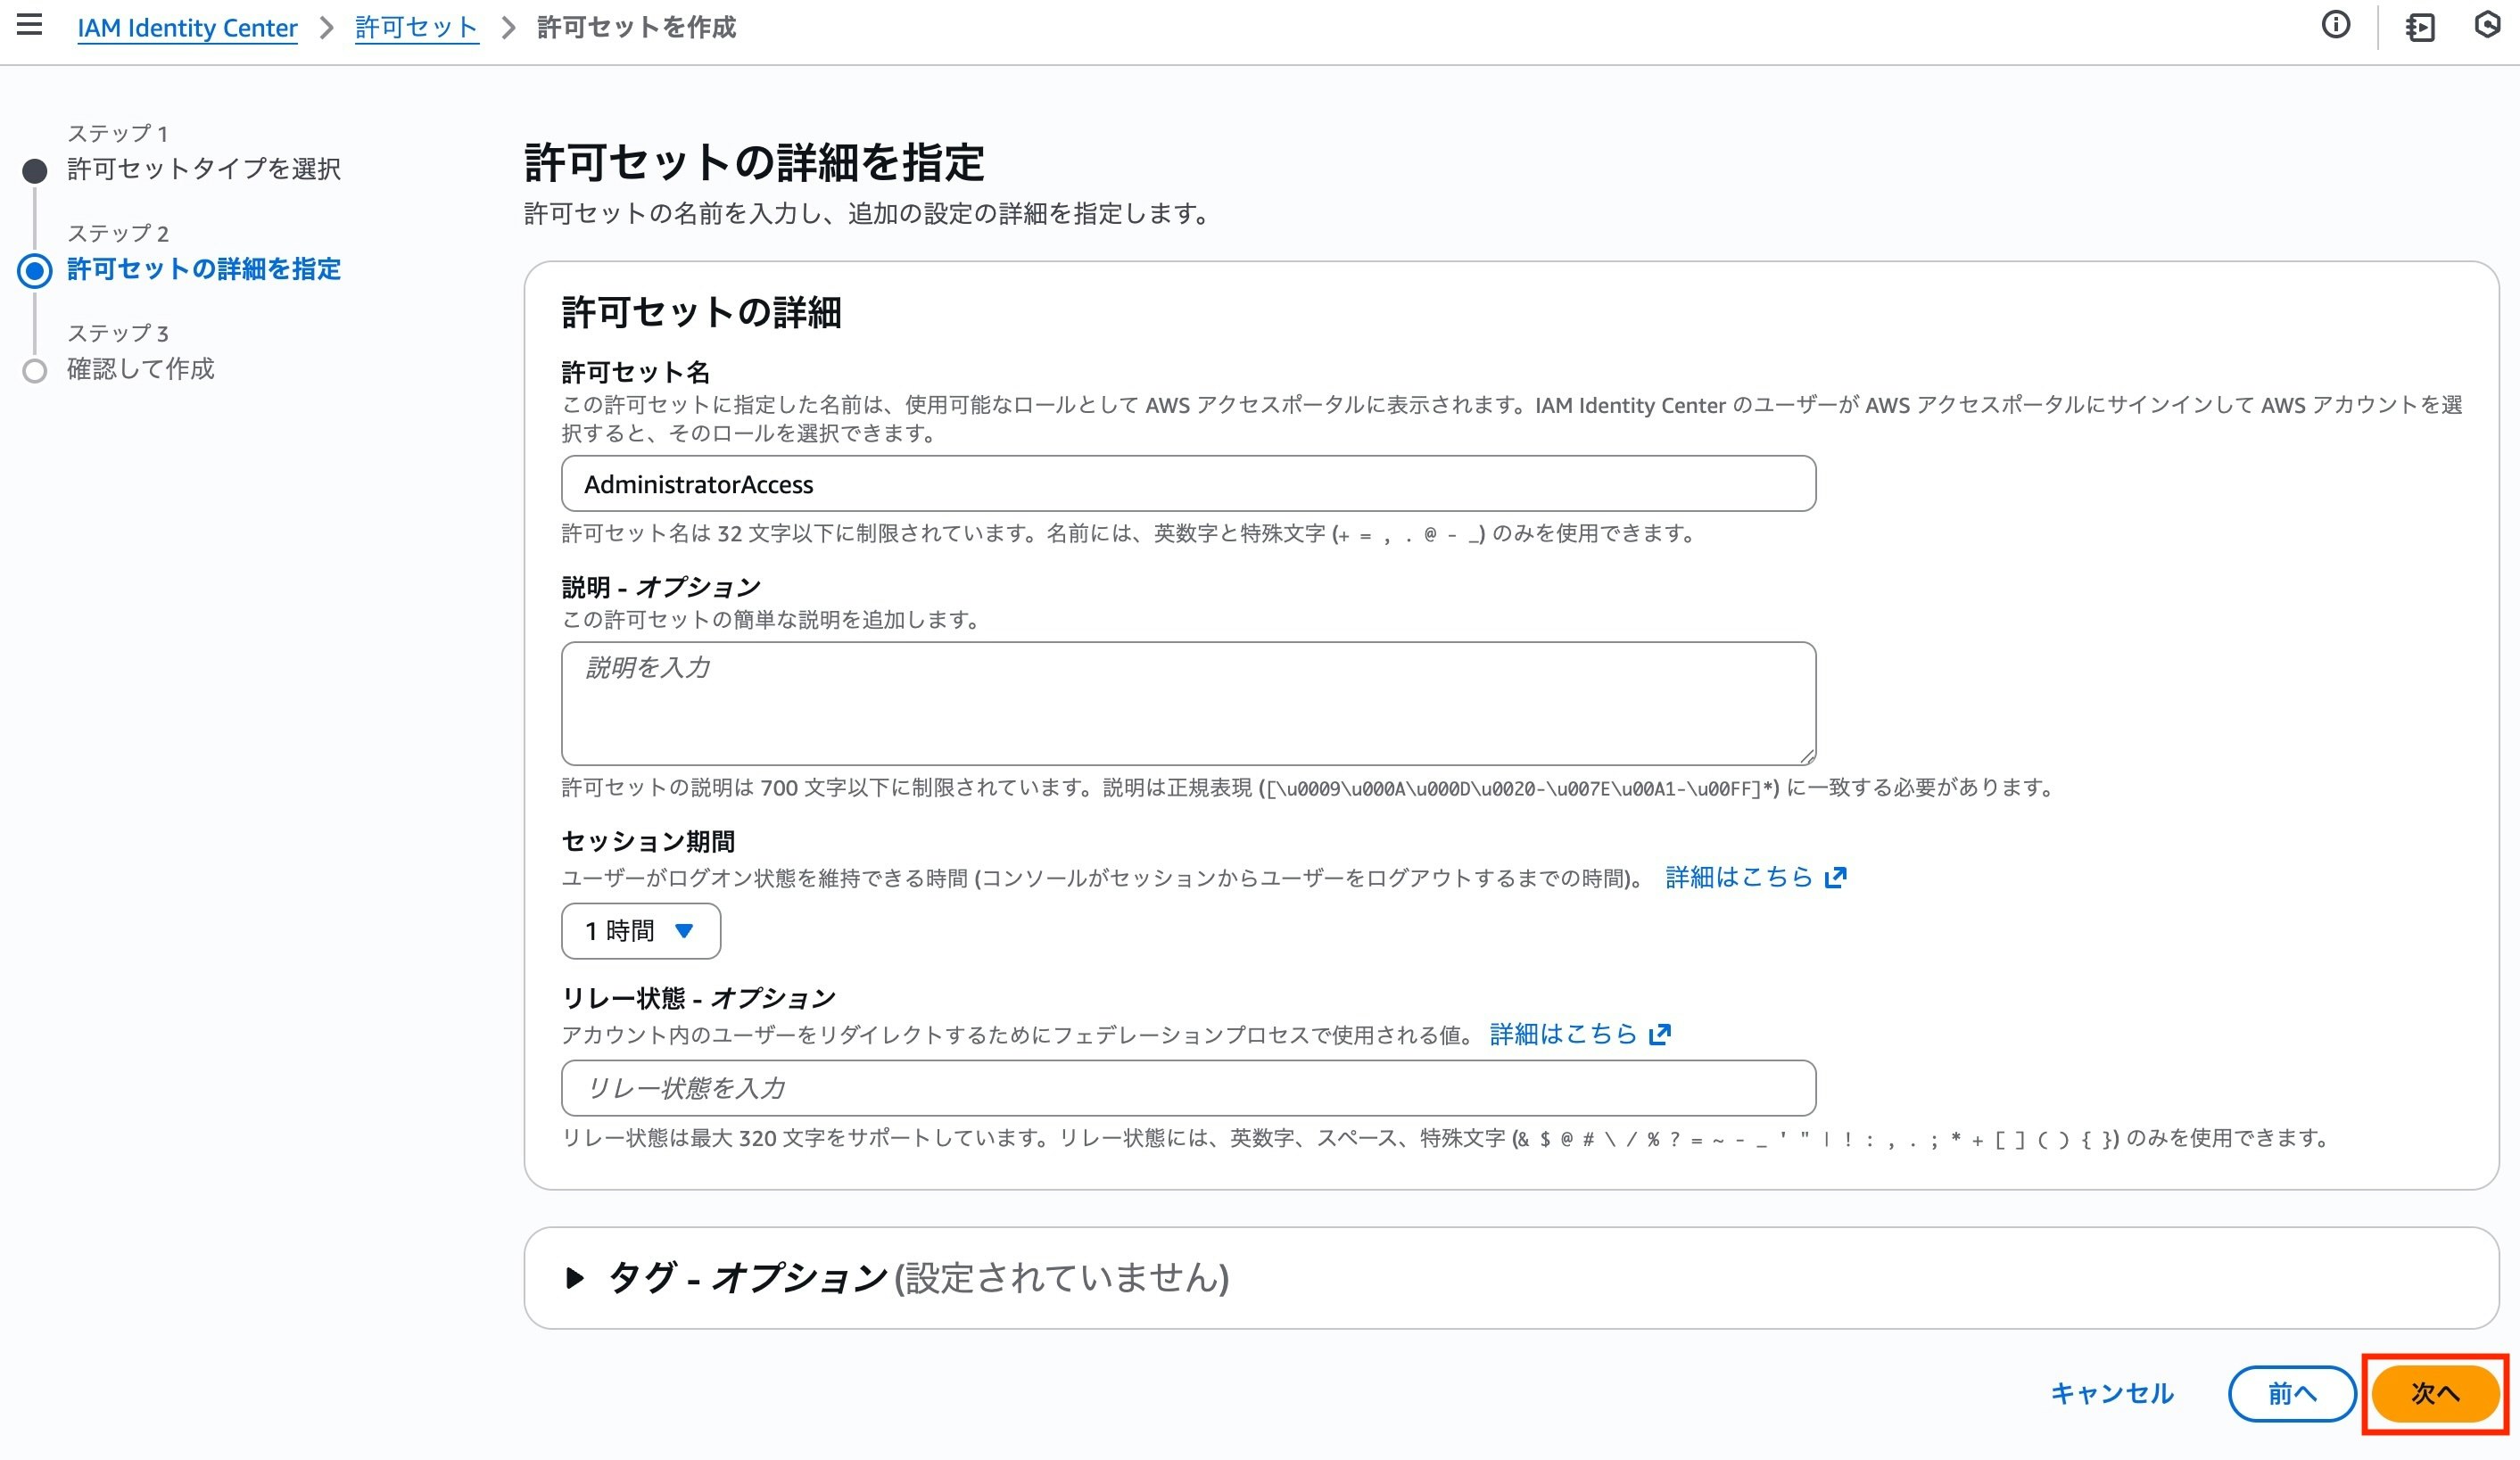Navigate to 許可セット breadcrumb link
This screenshot has width=2520, height=1460.
[x=416, y=28]
